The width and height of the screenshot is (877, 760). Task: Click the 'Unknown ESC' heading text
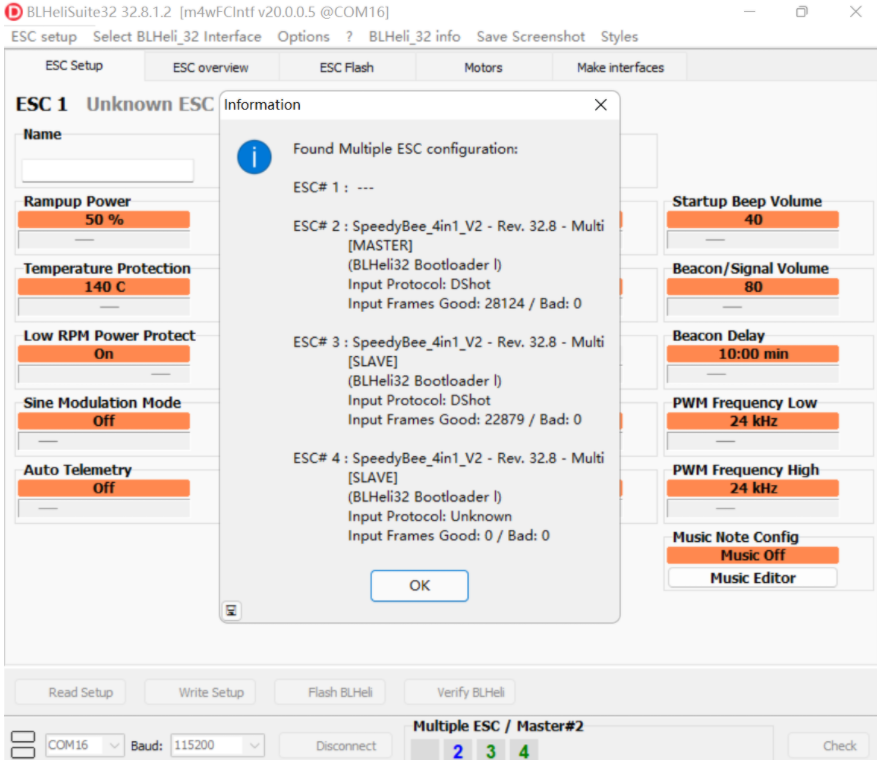pyautogui.click(x=150, y=105)
